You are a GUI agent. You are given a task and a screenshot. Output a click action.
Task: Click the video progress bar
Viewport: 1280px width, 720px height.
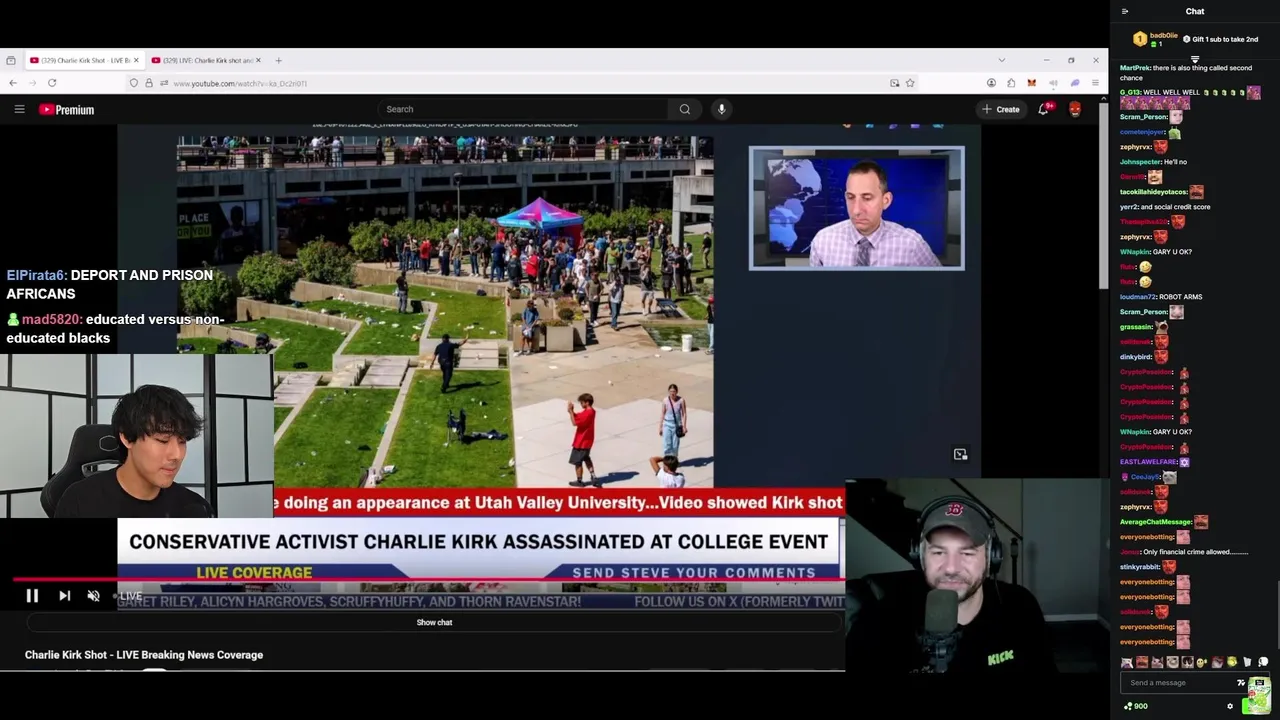430,579
